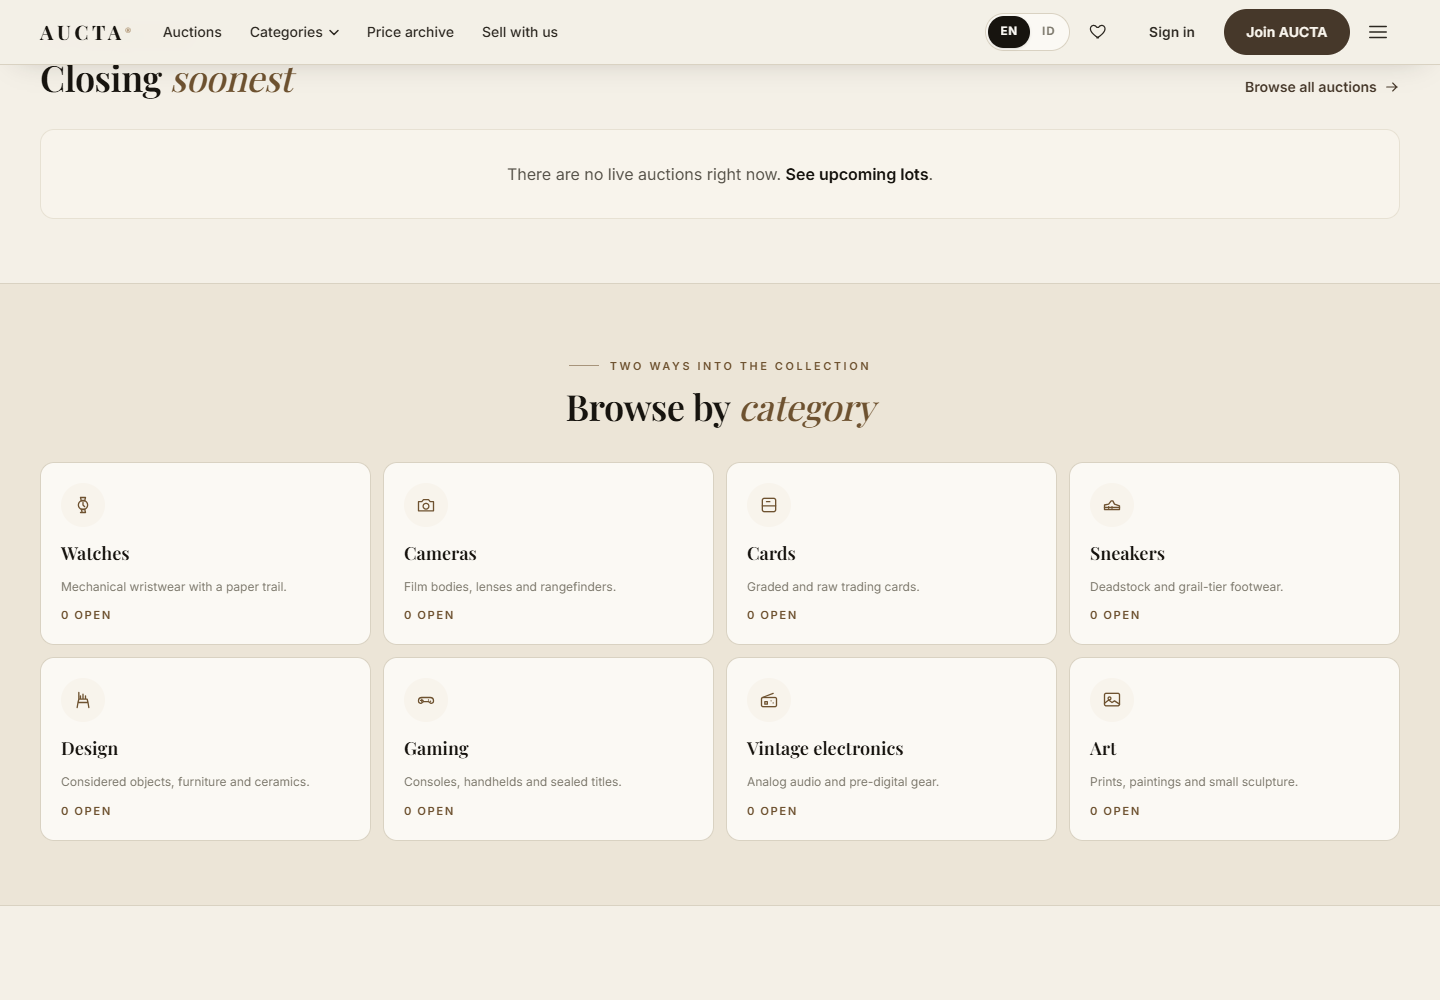Open the Sneakers category heading
This screenshot has height=1000, width=1440.
[1127, 554]
